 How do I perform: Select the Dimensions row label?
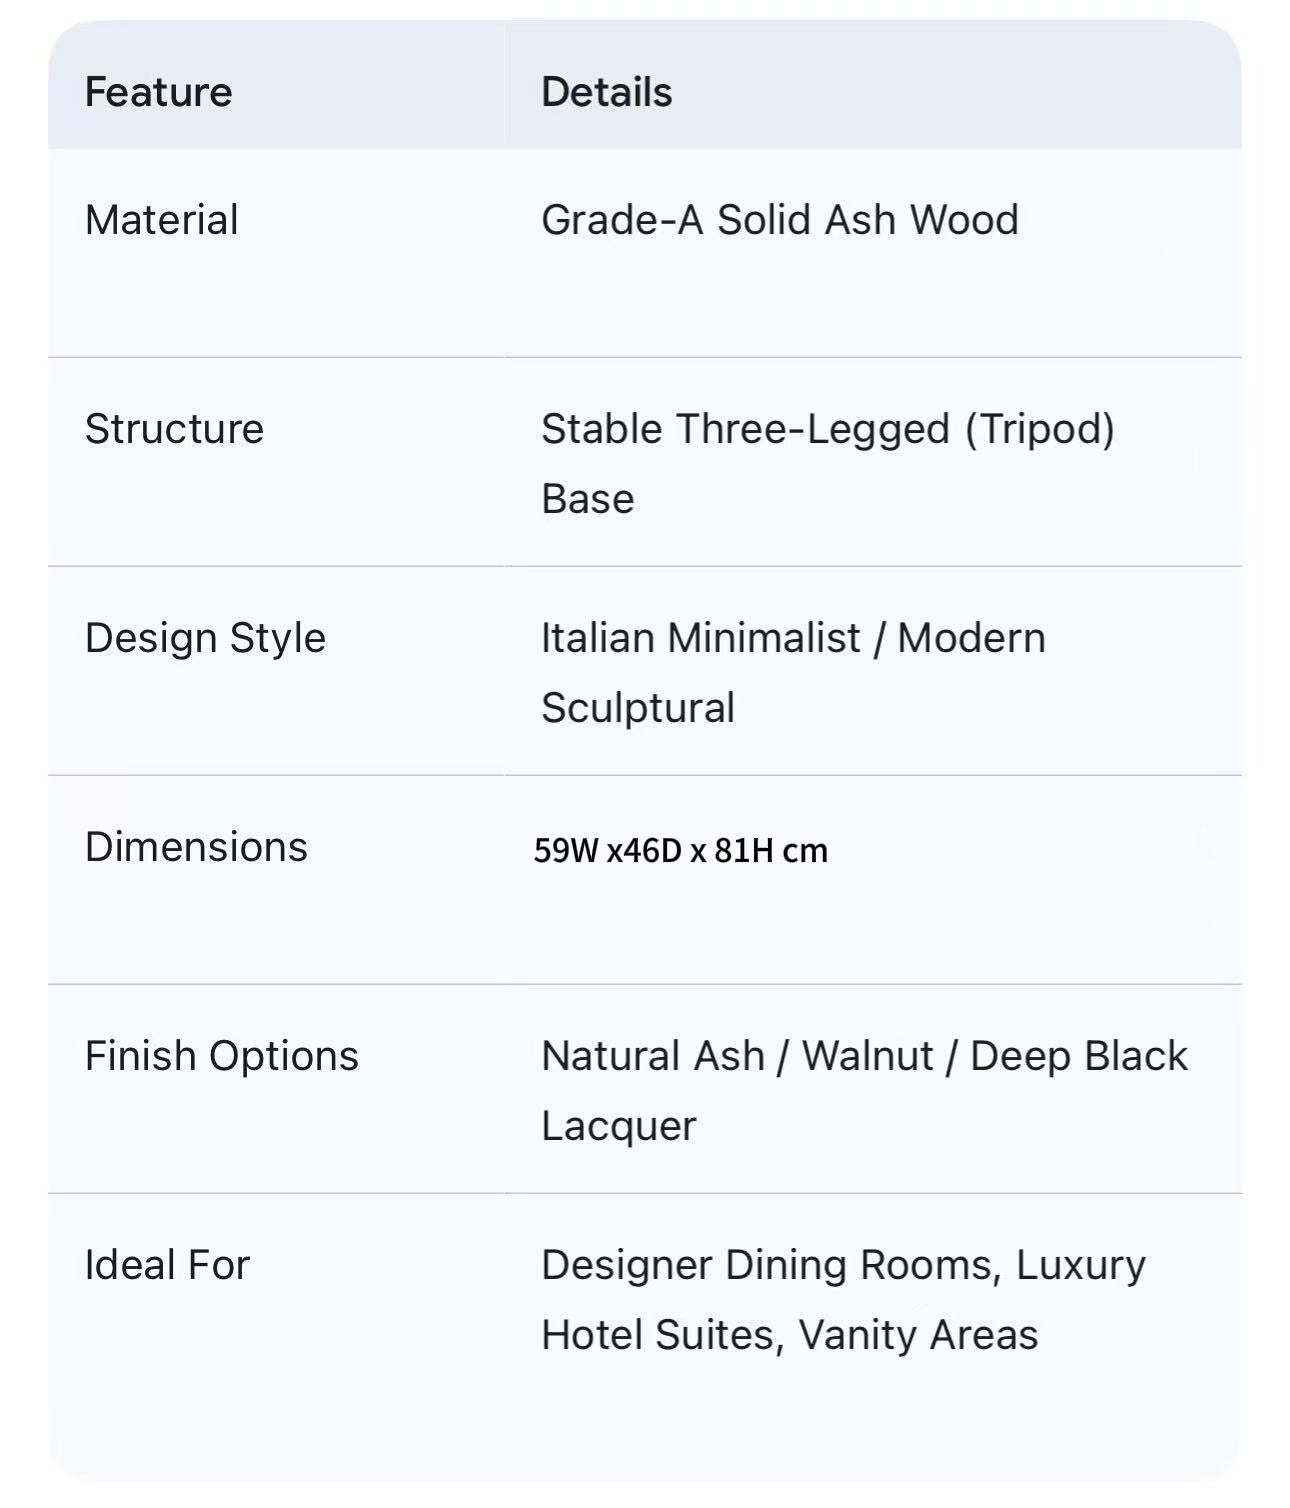[x=196, y=847]
